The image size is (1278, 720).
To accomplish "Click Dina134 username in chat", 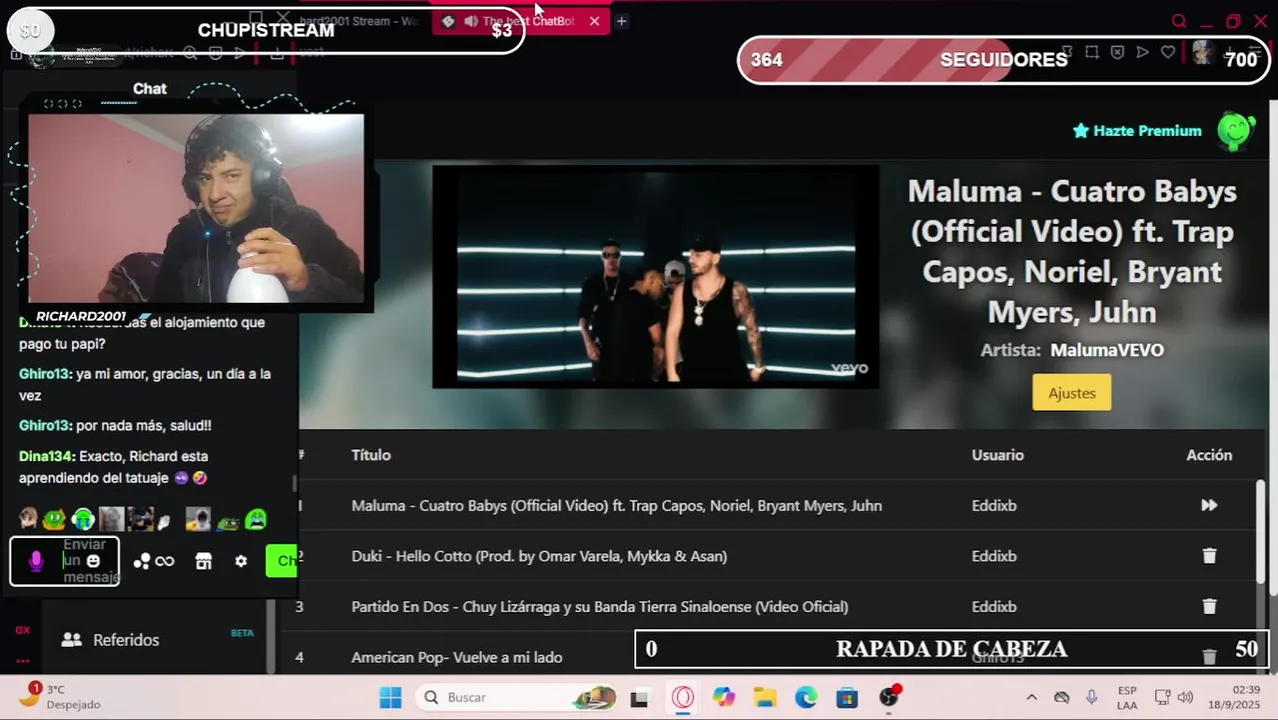I will tap(47, 456).
